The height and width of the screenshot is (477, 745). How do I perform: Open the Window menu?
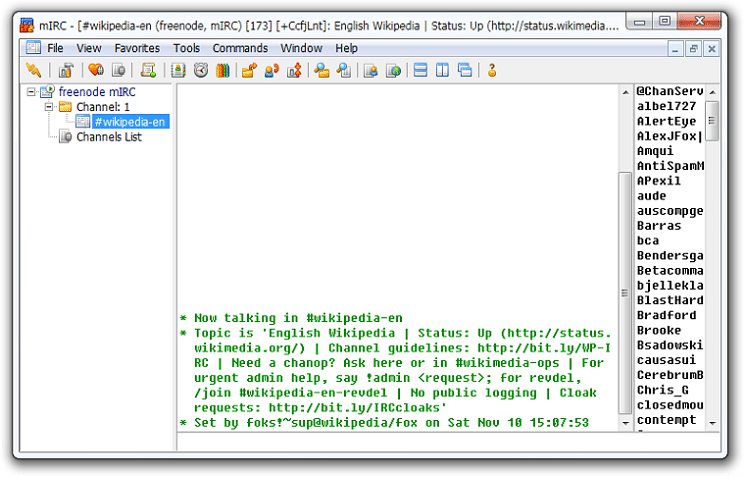[301, 48]
